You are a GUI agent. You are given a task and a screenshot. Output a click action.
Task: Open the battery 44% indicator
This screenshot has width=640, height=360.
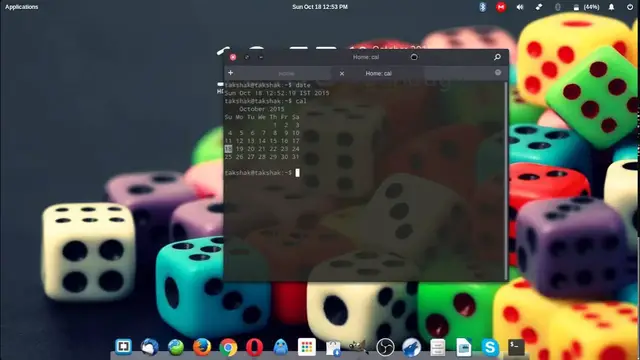click(587, 7)
